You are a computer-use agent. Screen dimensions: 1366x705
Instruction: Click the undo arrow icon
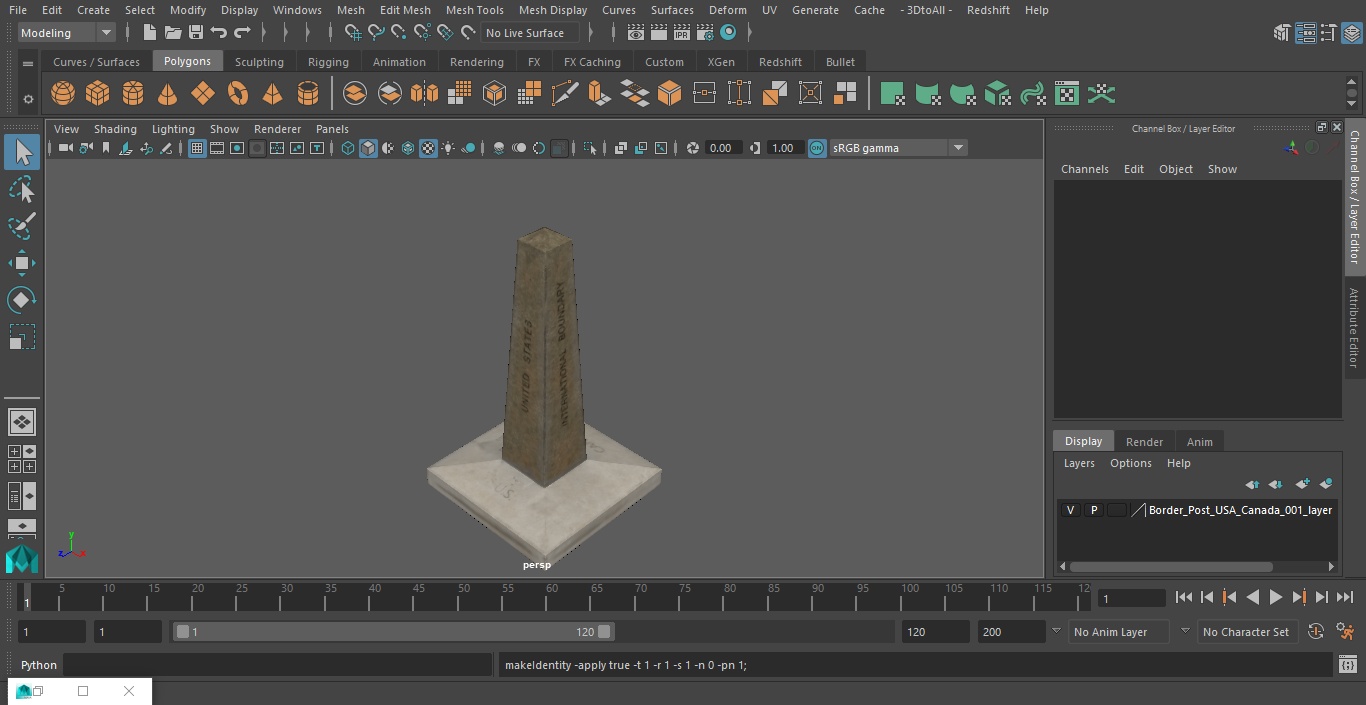pyautogui.click(x=219, y=33)
